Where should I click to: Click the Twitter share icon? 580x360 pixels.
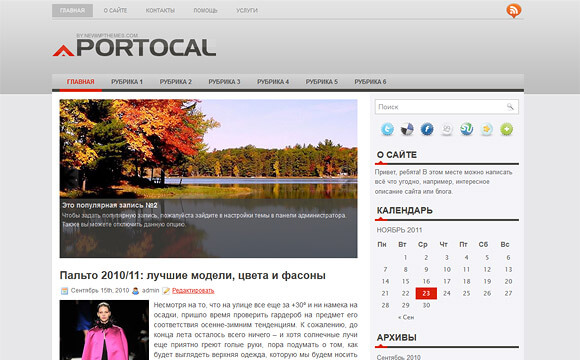(x=387, y=129)
